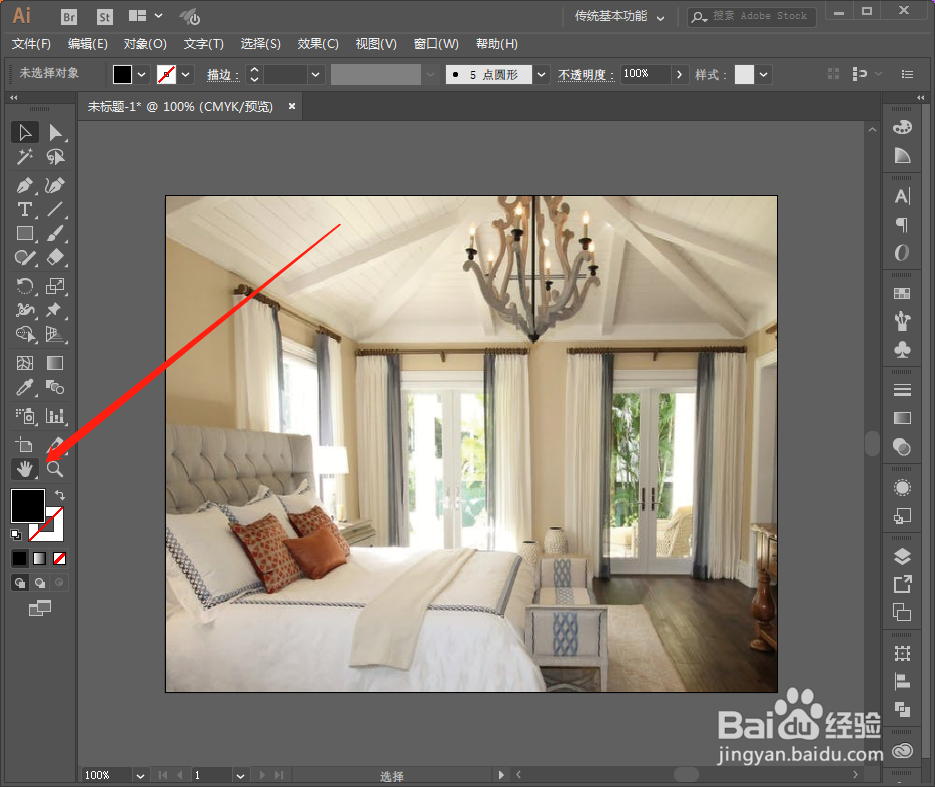This screenshot has width=935, height=787.
Task: Pick the Symbol Sprayer tool
Action: [25, 416]
